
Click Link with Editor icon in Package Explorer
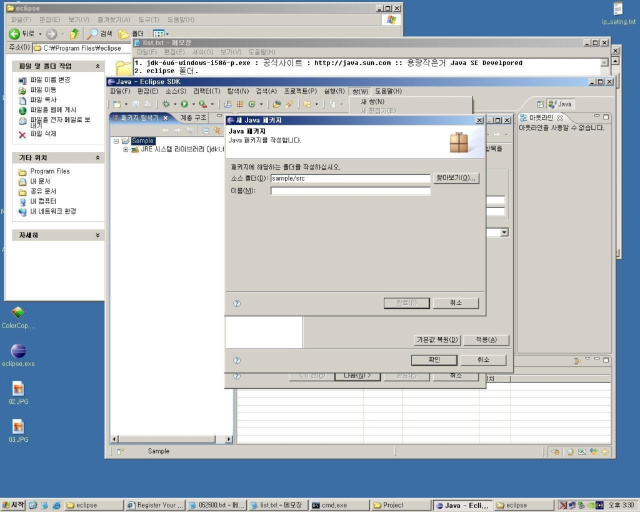[x=217, y=131]
